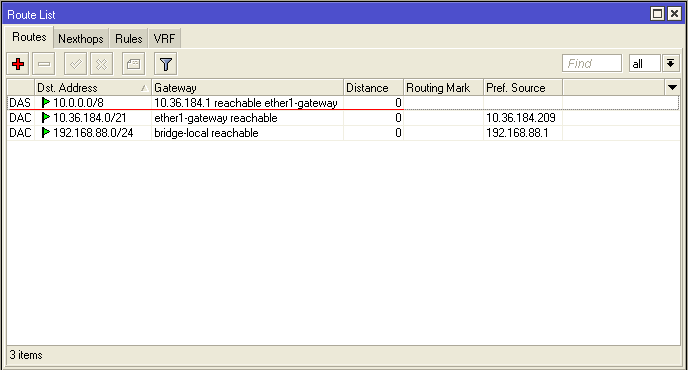Click gateway 'bridge-local reachable'
Viewport: 688px width, 370px height.
click(x=206, y=133)
